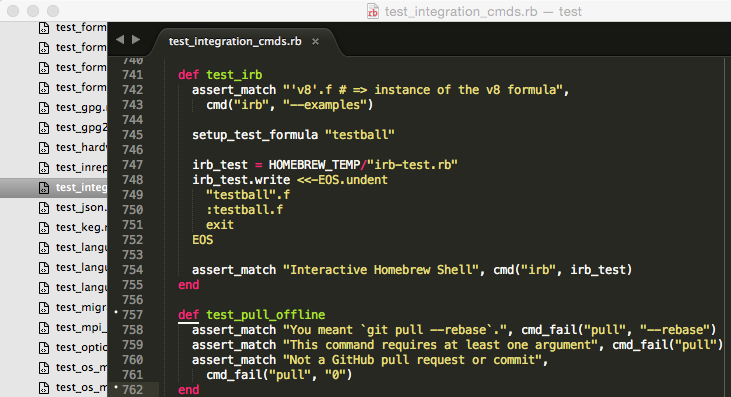This screenshot has height=397, width=731.
Task: Go back with the left tab arrow
Action: [120, 40]
